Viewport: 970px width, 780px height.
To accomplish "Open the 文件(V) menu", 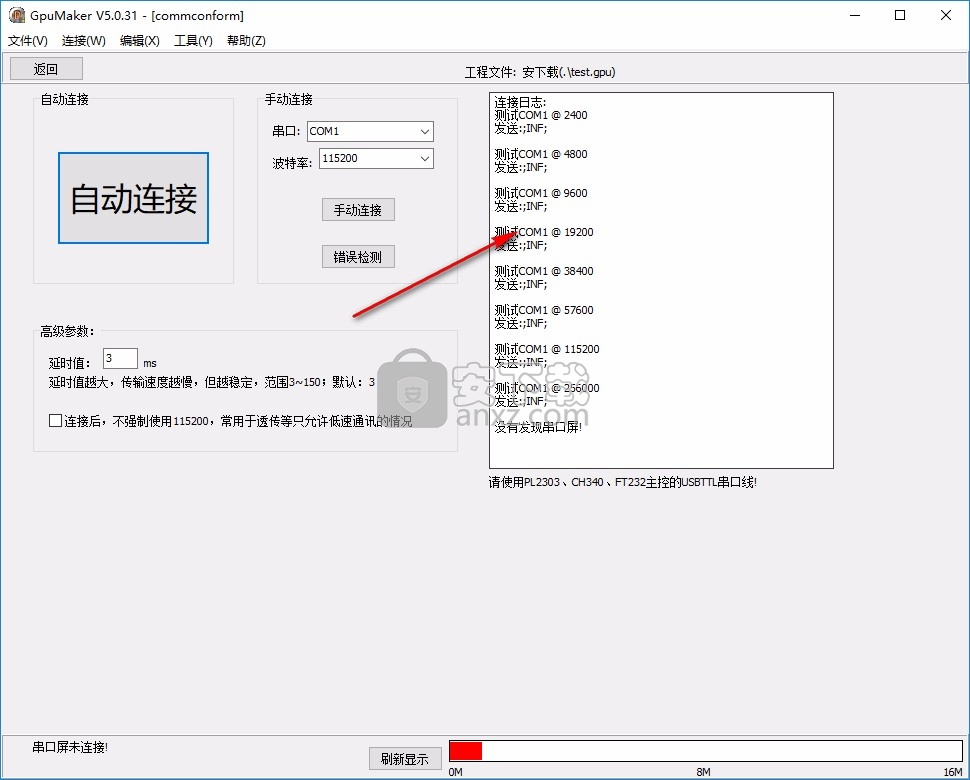I will 27,41.
